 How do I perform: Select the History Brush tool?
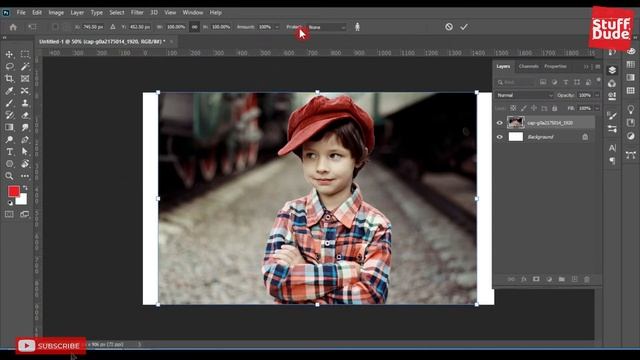[x=9, y=115]
